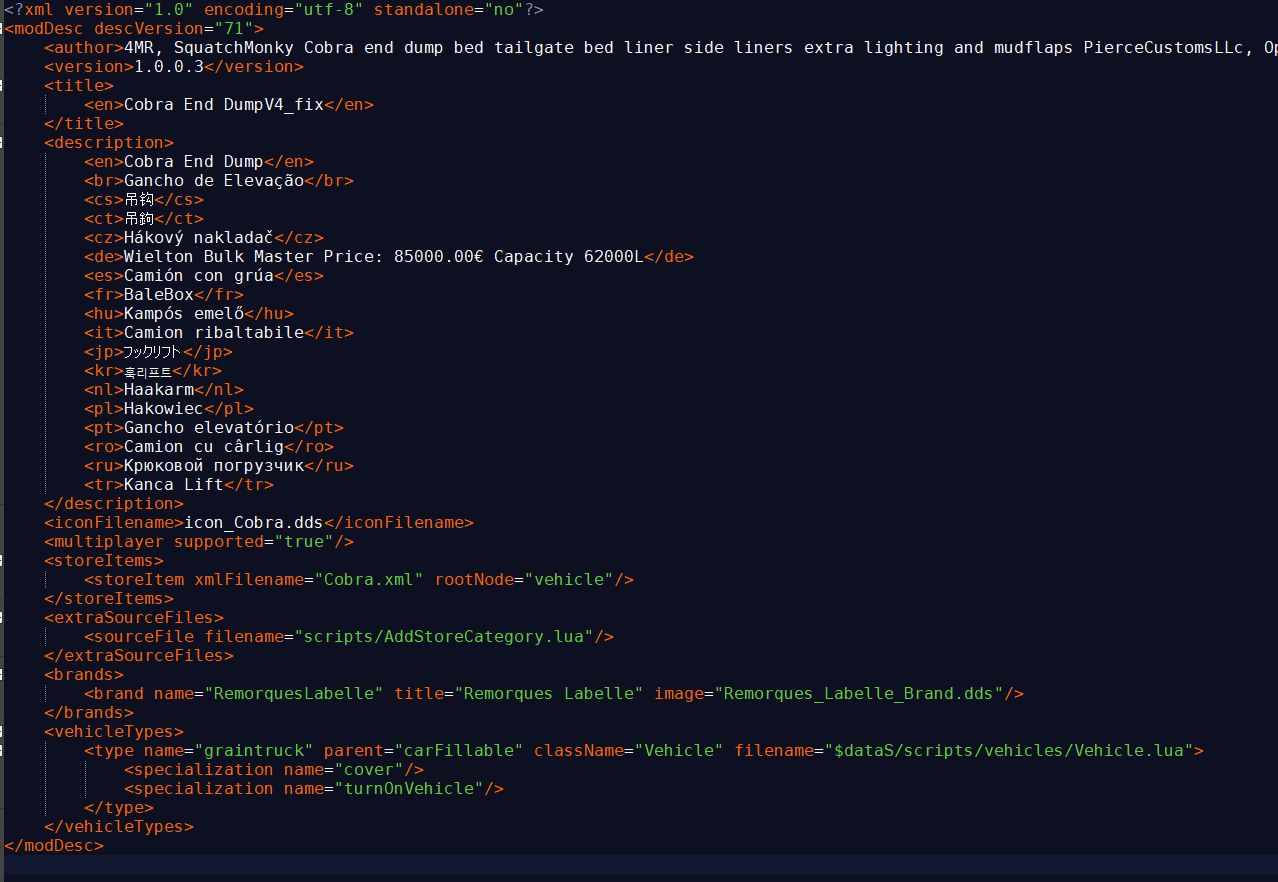This screenshot has width=1278, height=882.
Task: Click the xml version declaration line
Action: (x=276, y=9)
